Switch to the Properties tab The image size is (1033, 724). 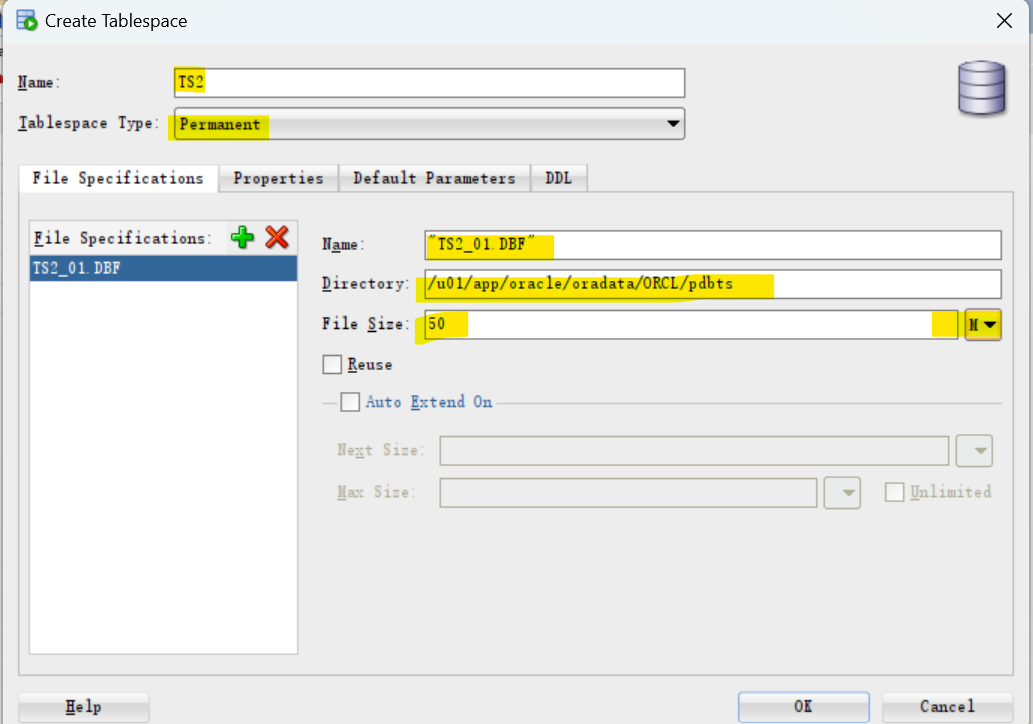click(x=278, y=179)
